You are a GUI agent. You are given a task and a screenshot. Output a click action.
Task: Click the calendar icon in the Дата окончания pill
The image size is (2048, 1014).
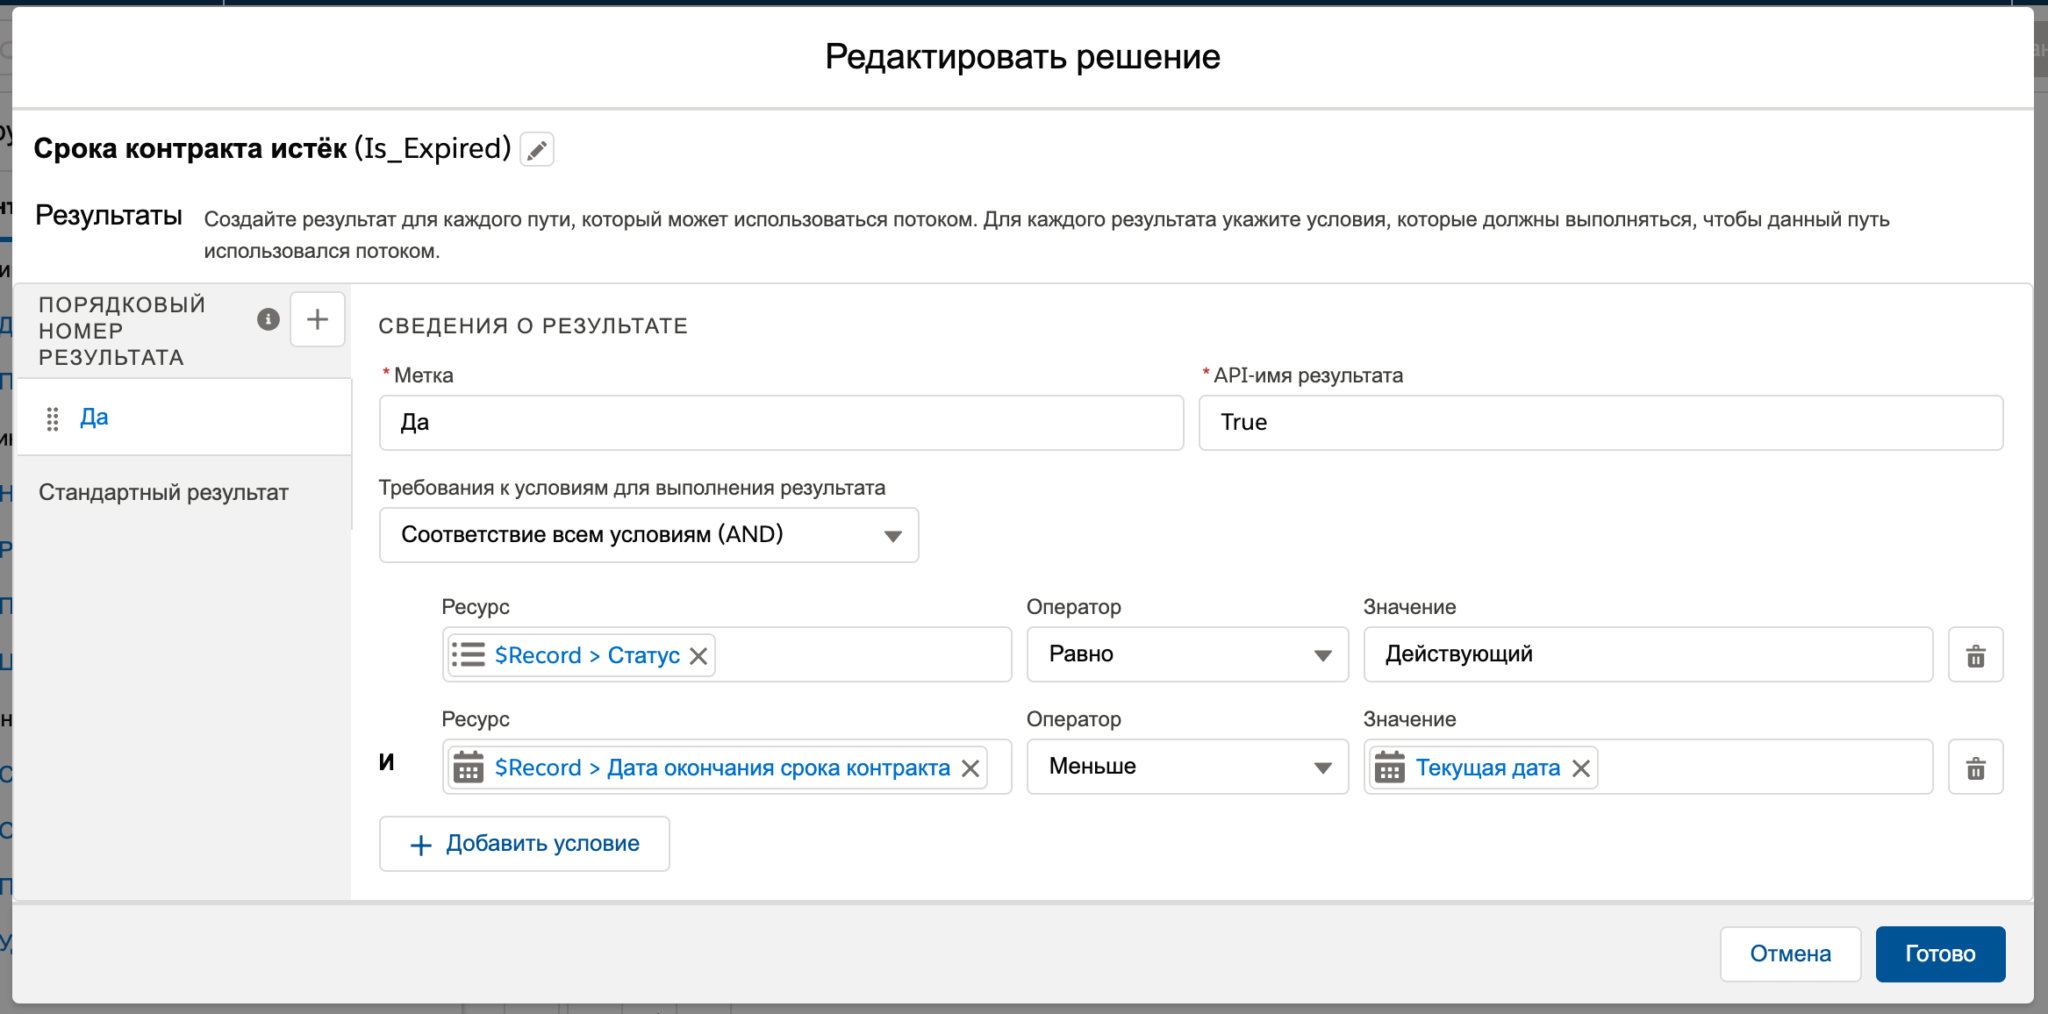468,768
